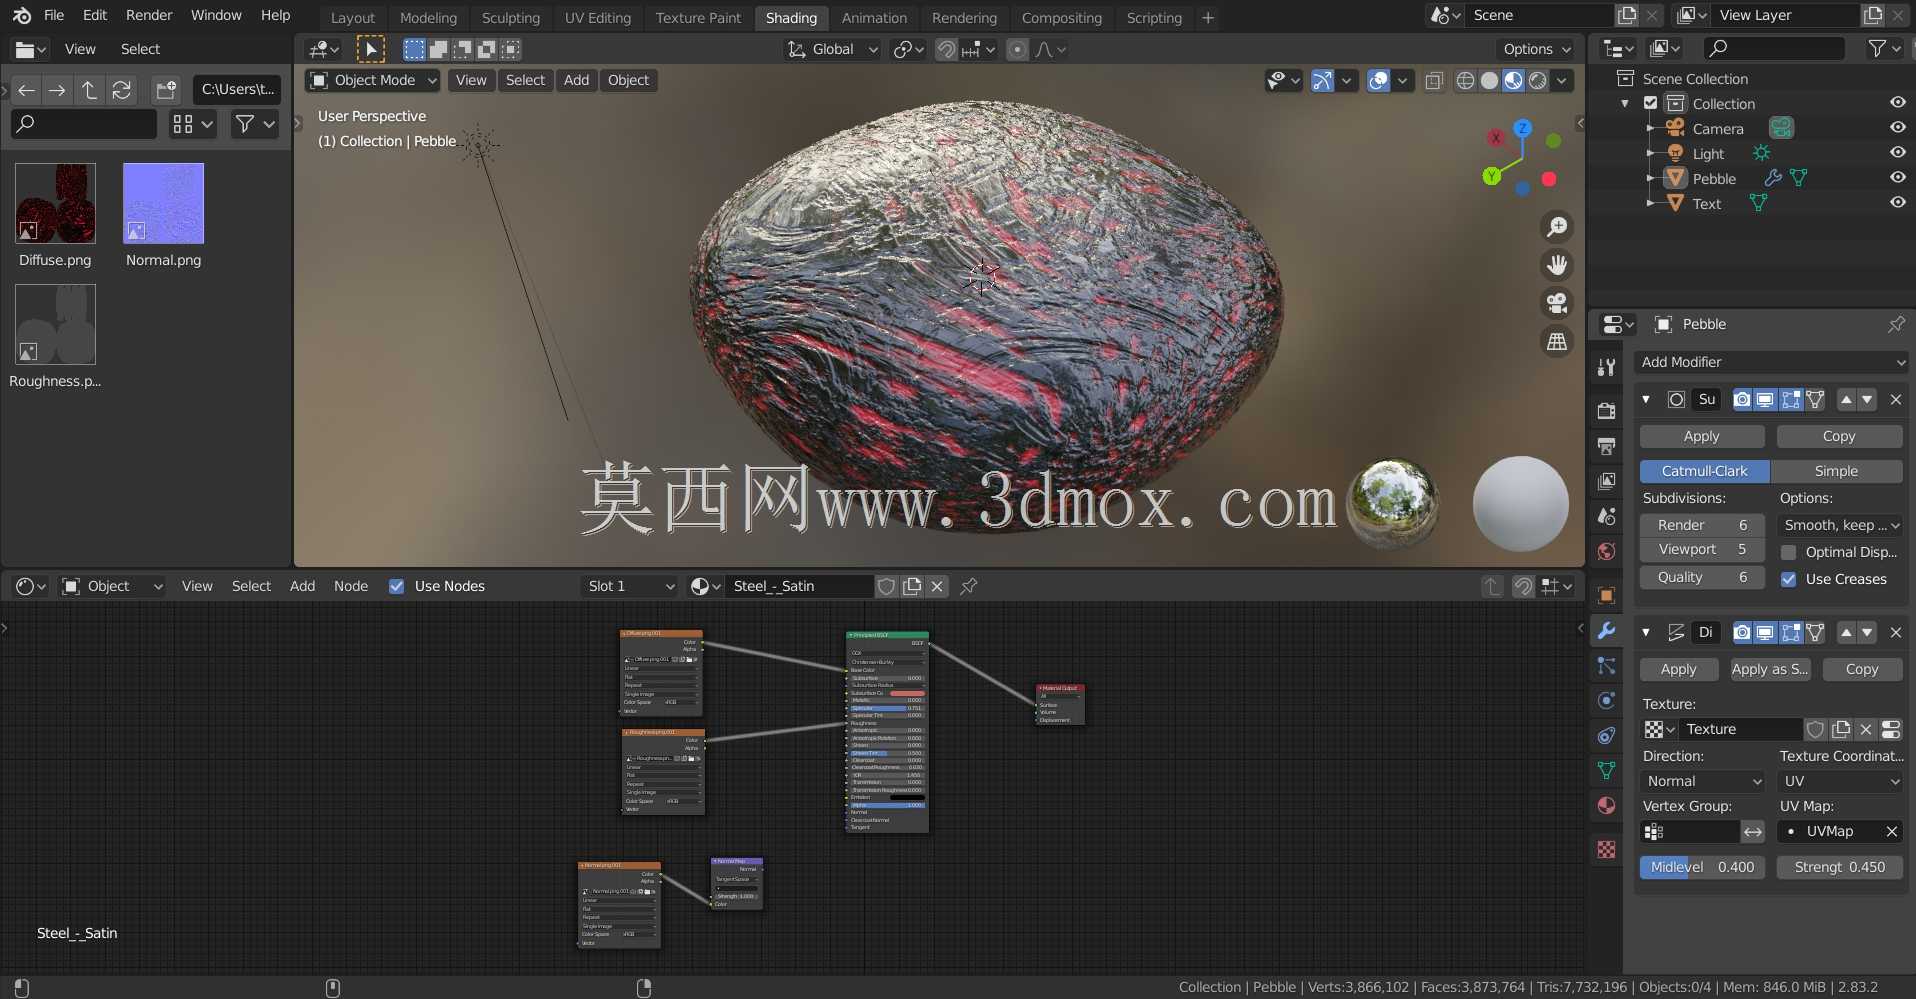
Task: Copy the Displace modifier
Action: [1861, 669]
